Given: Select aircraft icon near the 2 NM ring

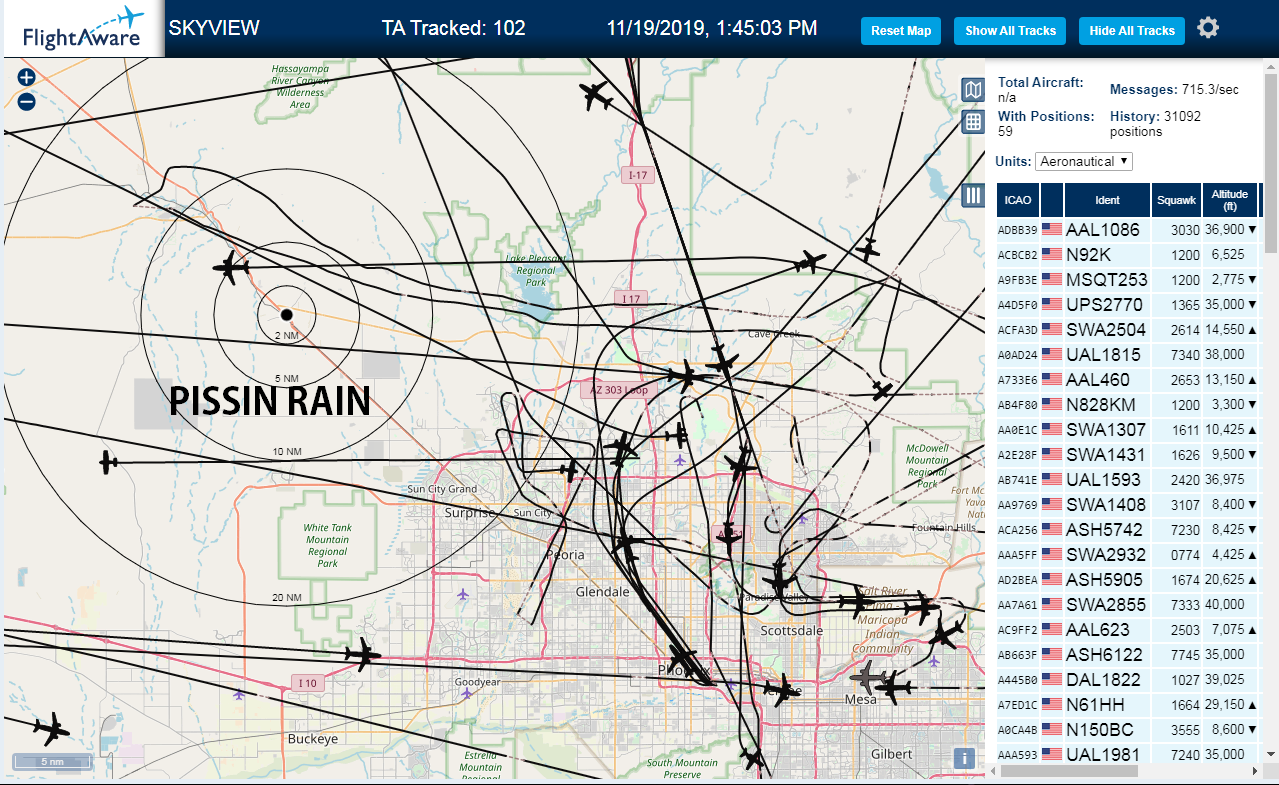Looking at the screenshot, I should 232,267.
